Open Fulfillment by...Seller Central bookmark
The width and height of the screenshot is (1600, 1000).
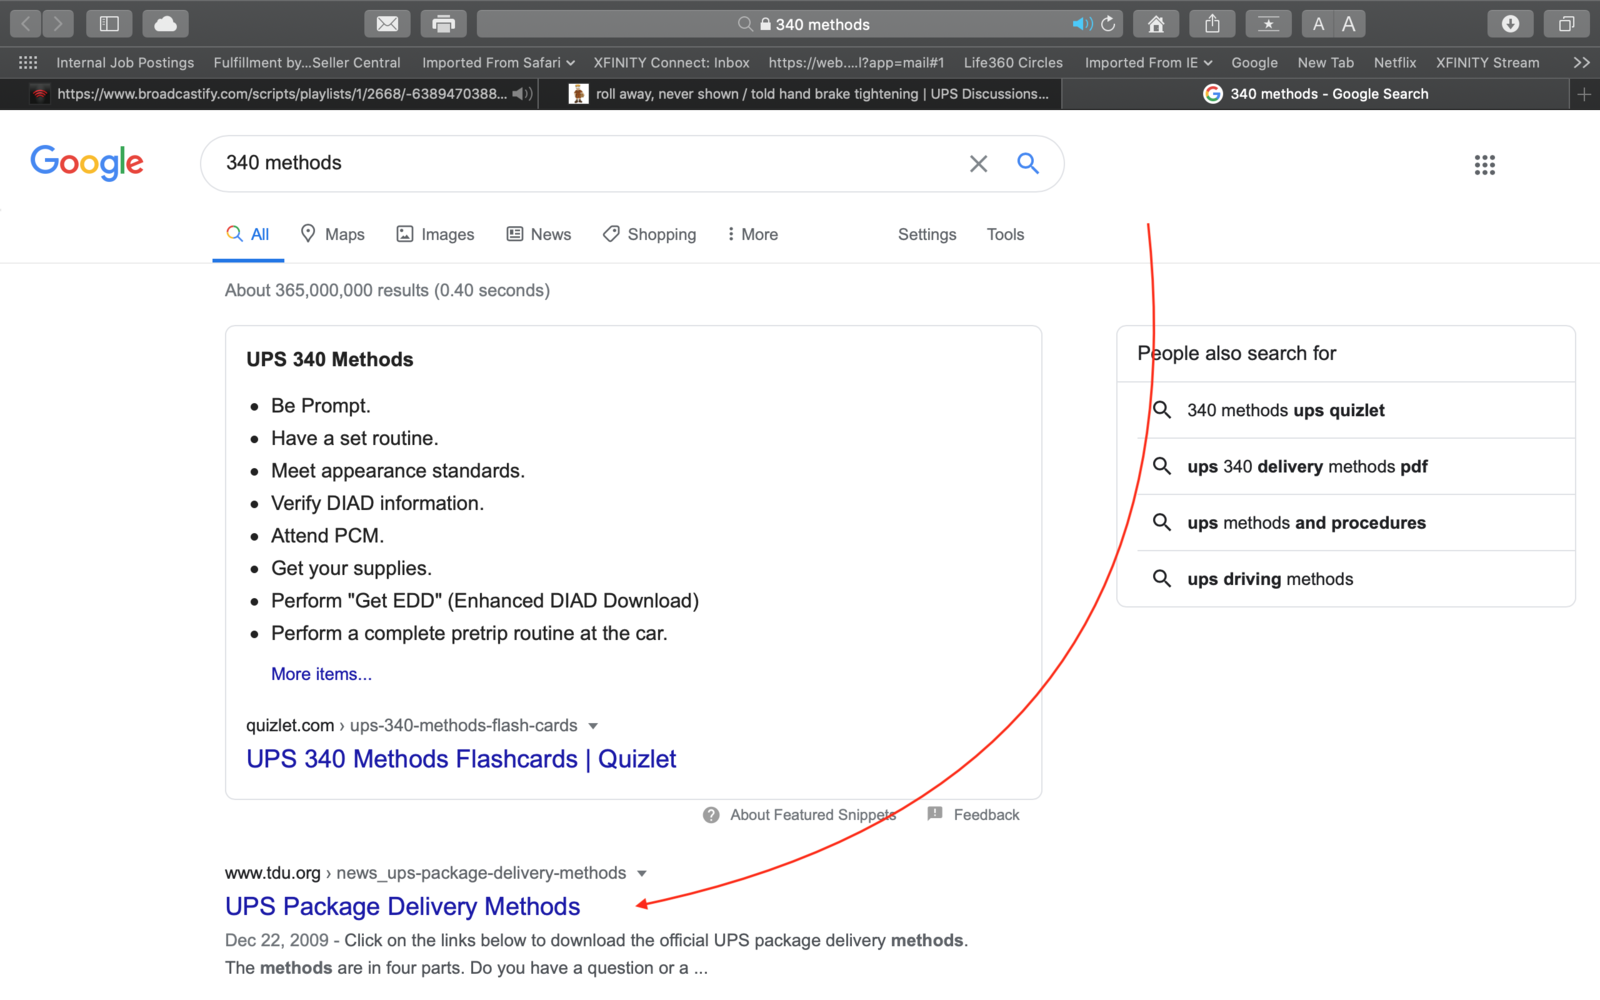pos(307,62)
